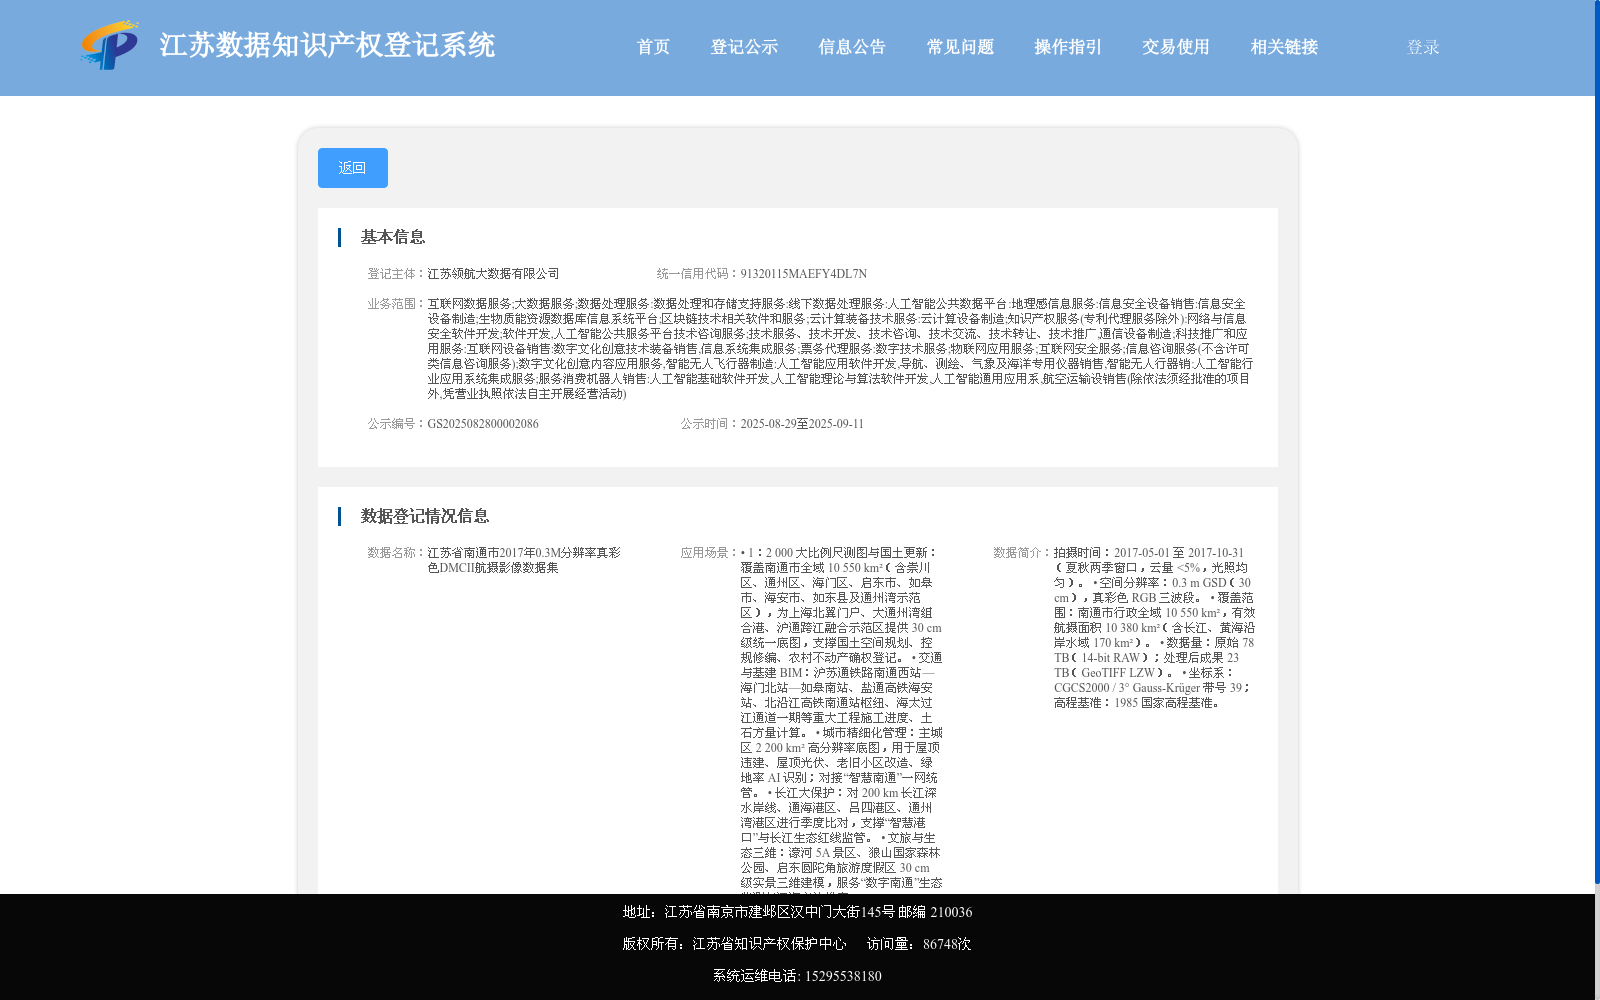Select credit code 91320115MAEFY4DL7N
The image size is (1600, 1000).
(x=804, y=274)
